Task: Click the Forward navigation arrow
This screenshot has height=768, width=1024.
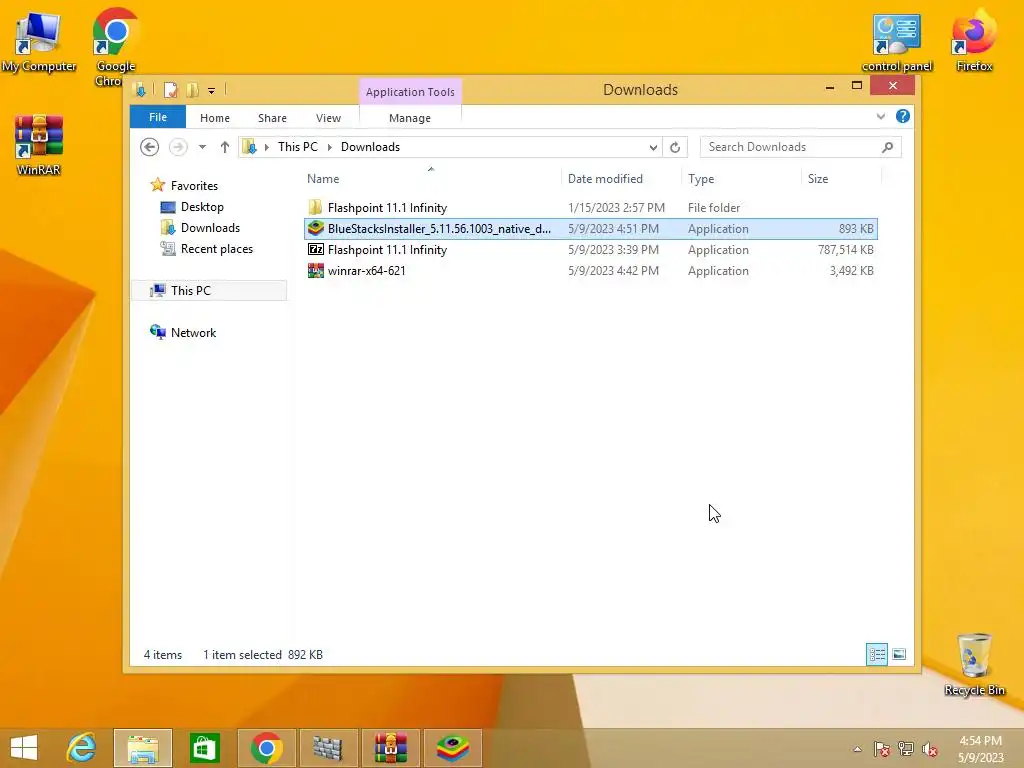Action: [x=178, y=147]
